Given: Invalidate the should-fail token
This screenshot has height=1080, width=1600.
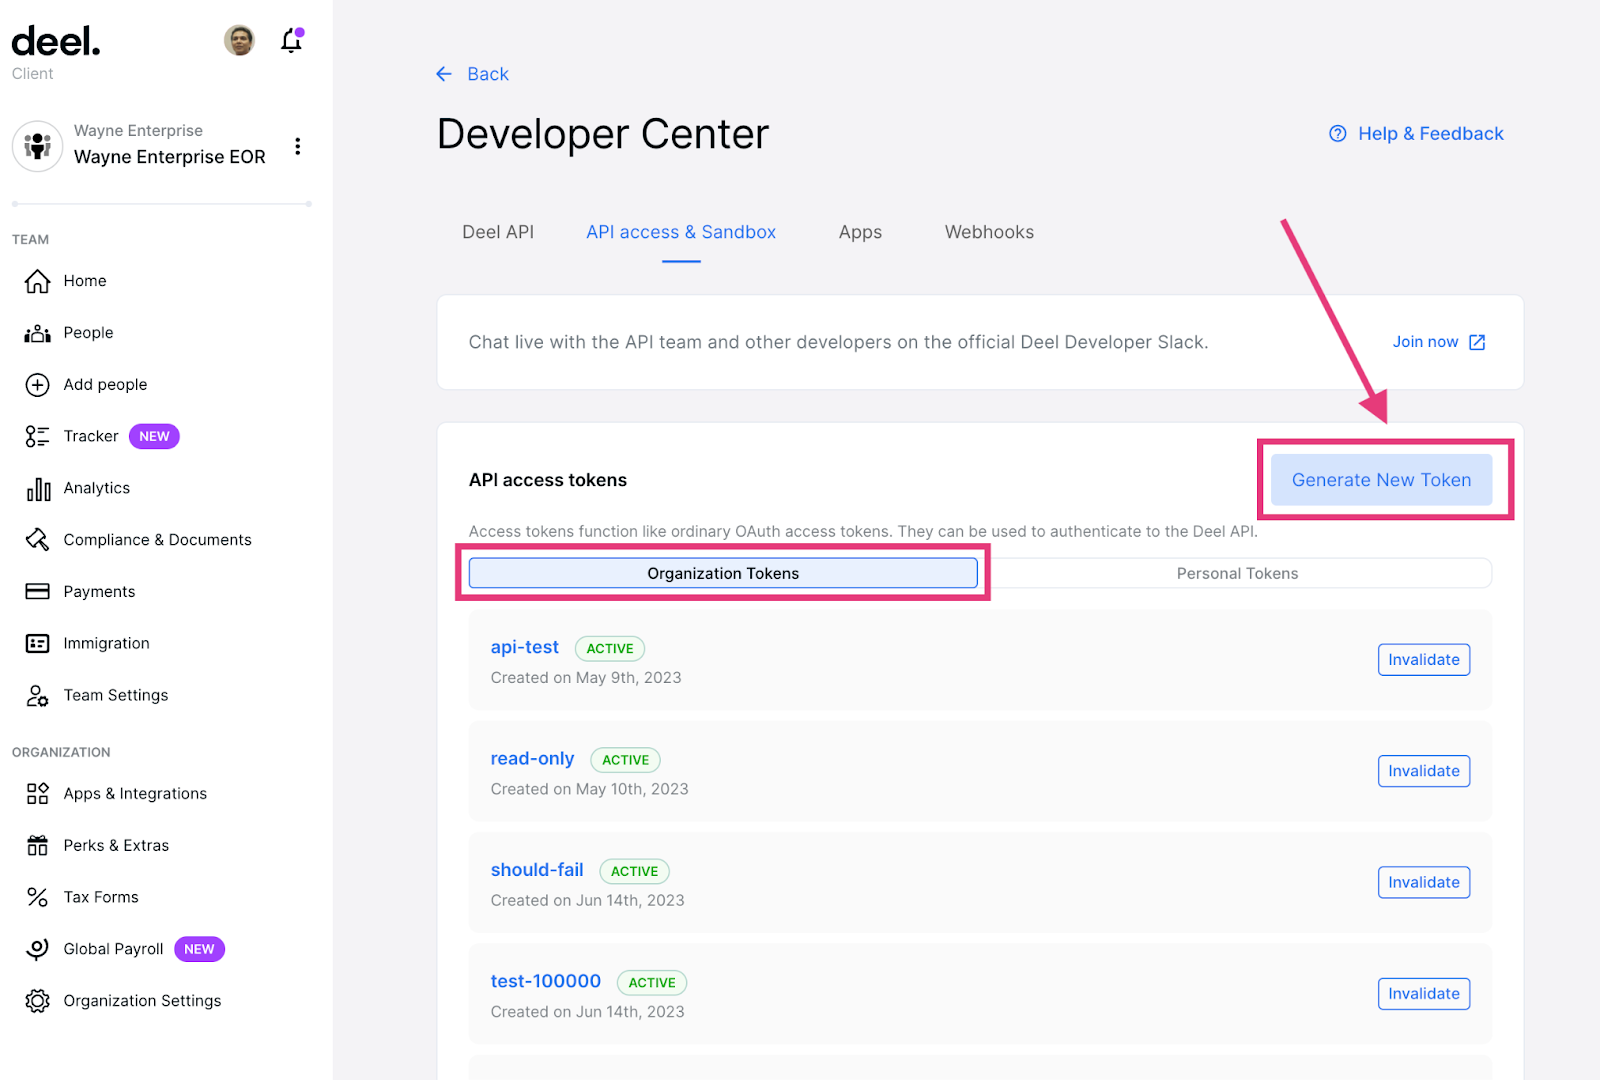Looking at the screenshot, I should 1424,882.
